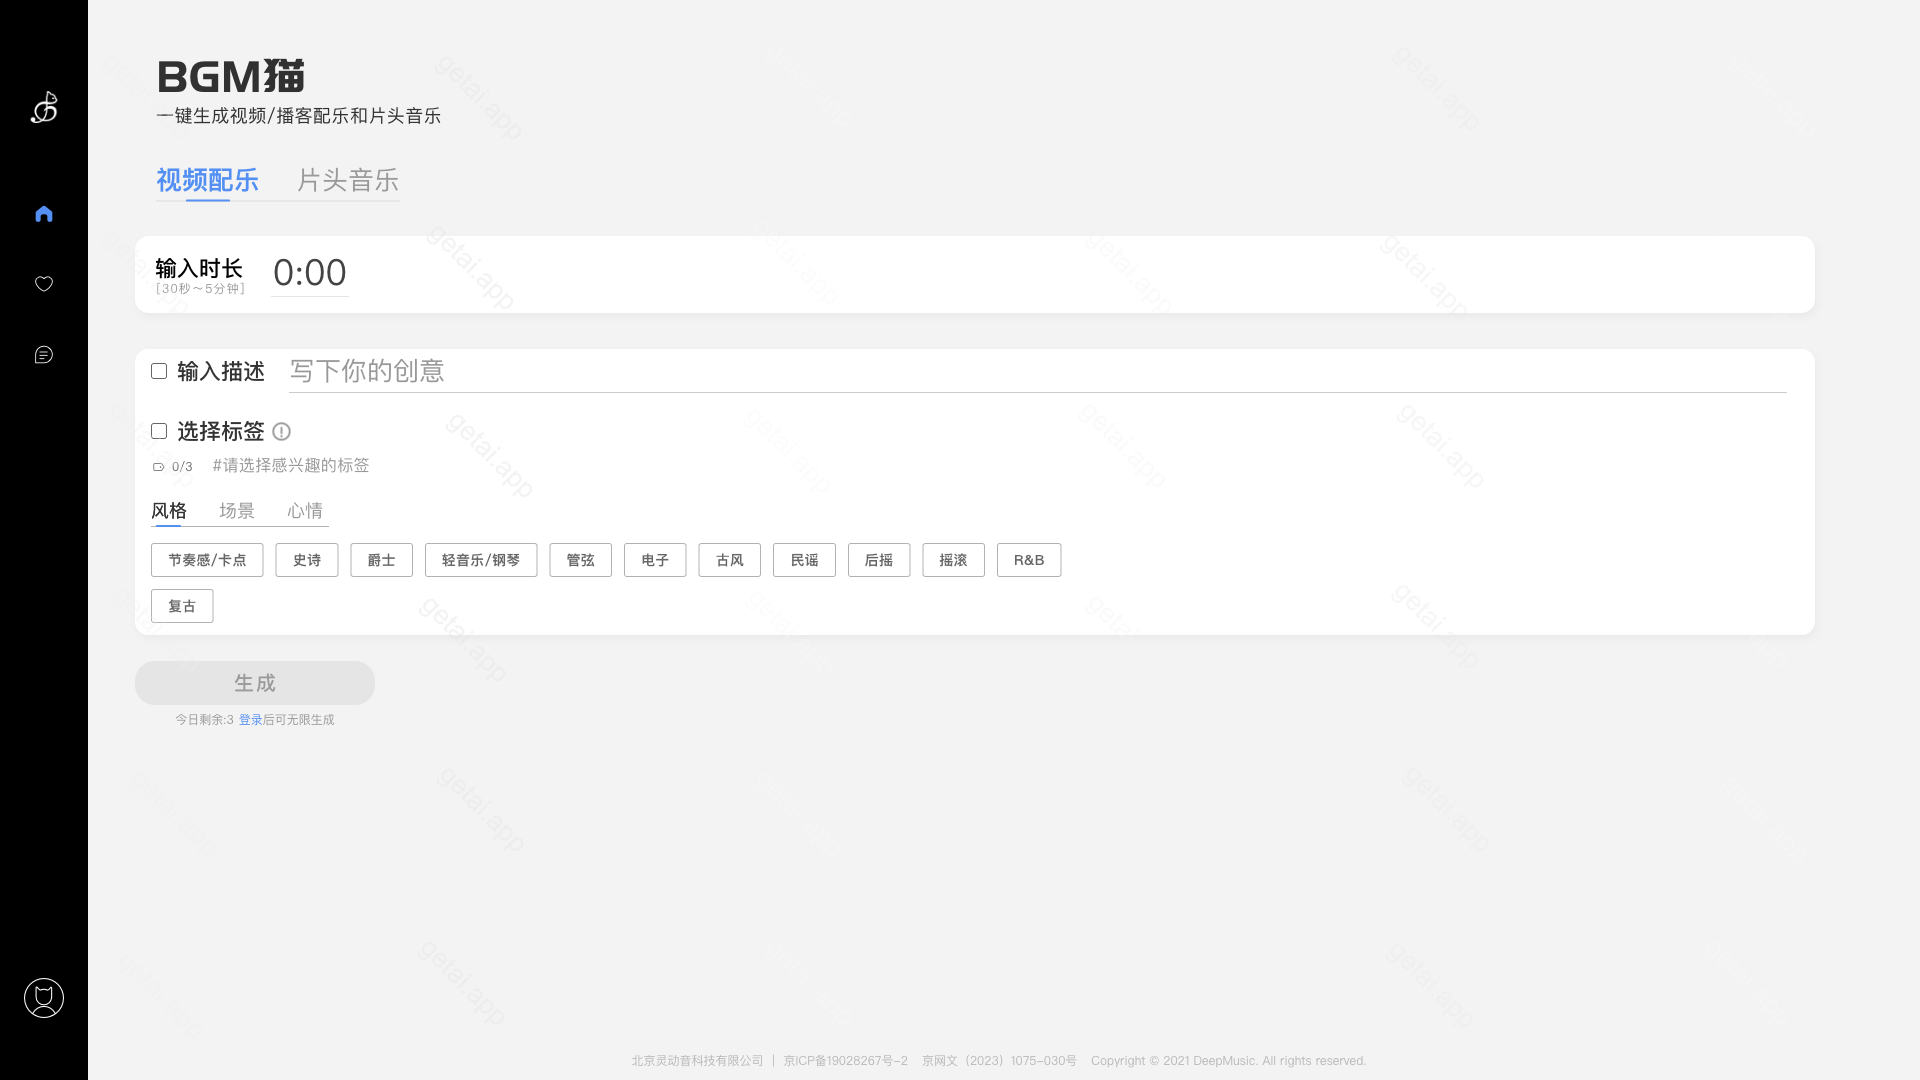Select the 摇滚 style tag

point(953,560)
